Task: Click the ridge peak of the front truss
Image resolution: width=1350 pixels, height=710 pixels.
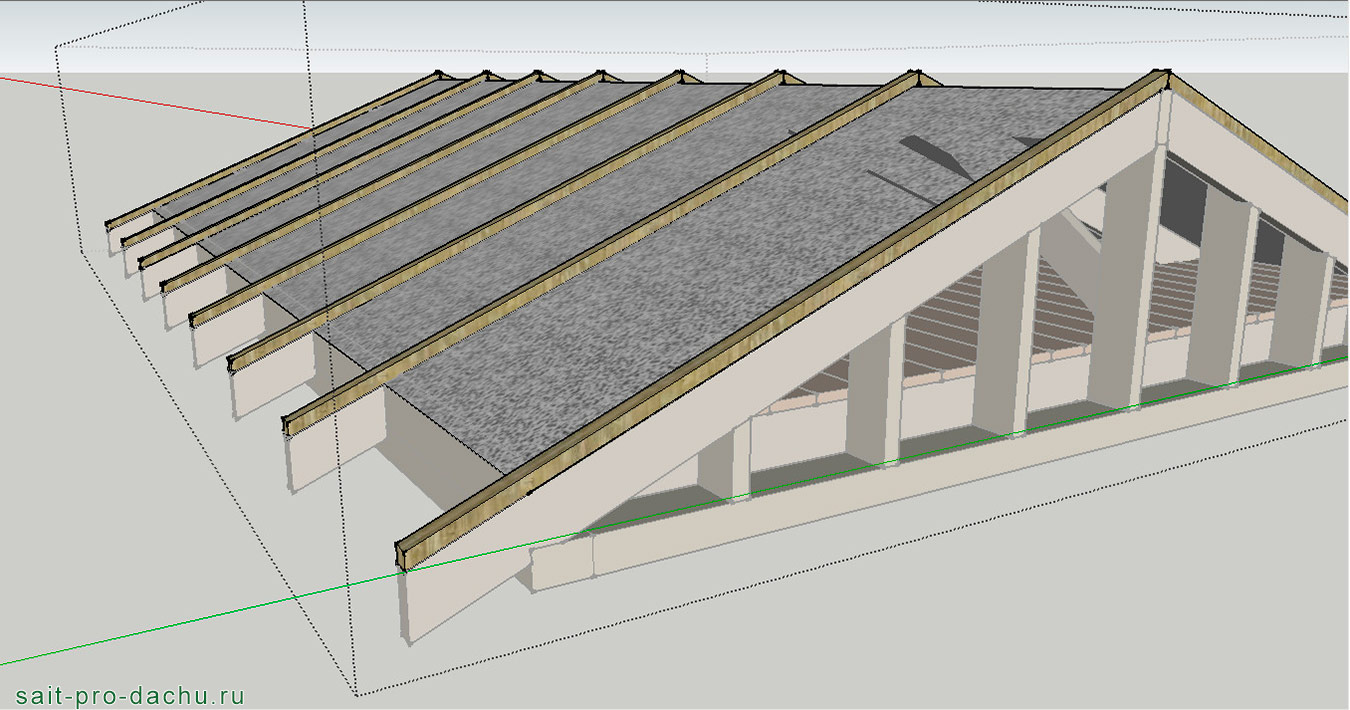Action: [x=1162, y=76]
